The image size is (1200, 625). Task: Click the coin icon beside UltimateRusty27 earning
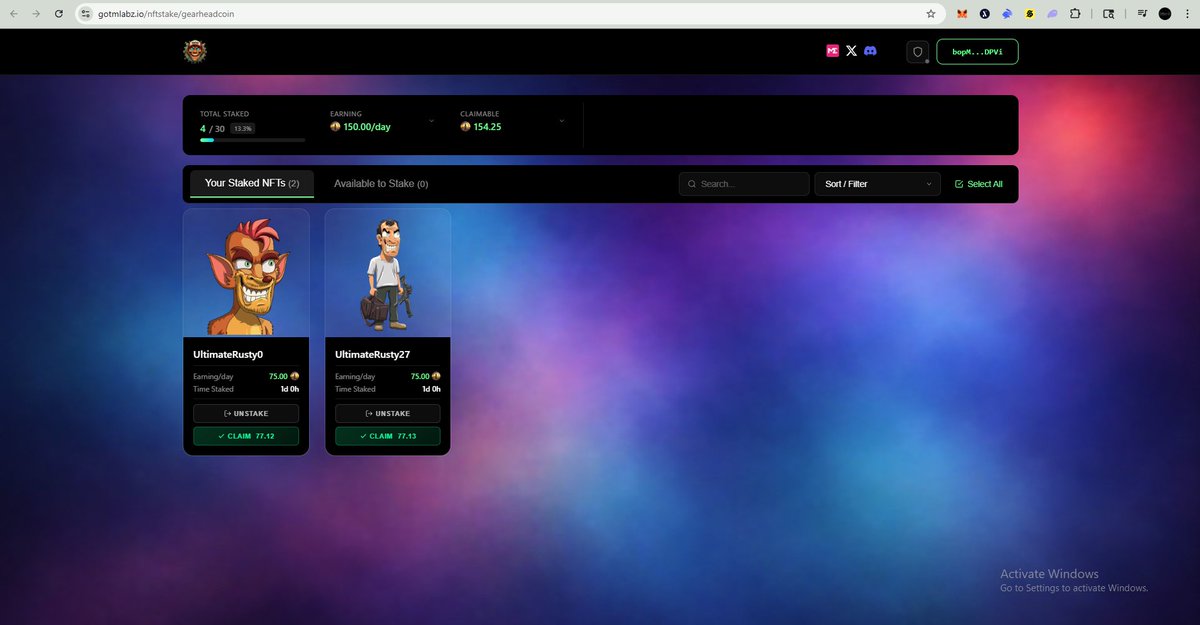[437, 376]
